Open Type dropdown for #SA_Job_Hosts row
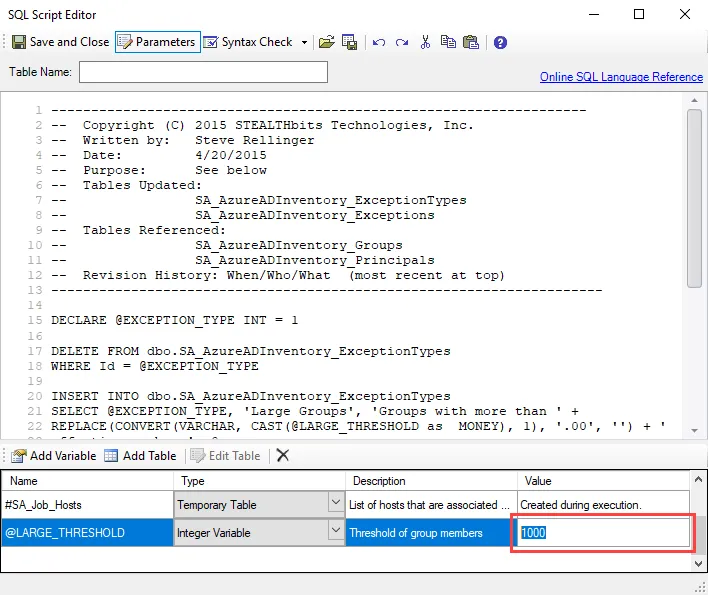708x595 pixels. pyautogui.click(x=335, y=502)
